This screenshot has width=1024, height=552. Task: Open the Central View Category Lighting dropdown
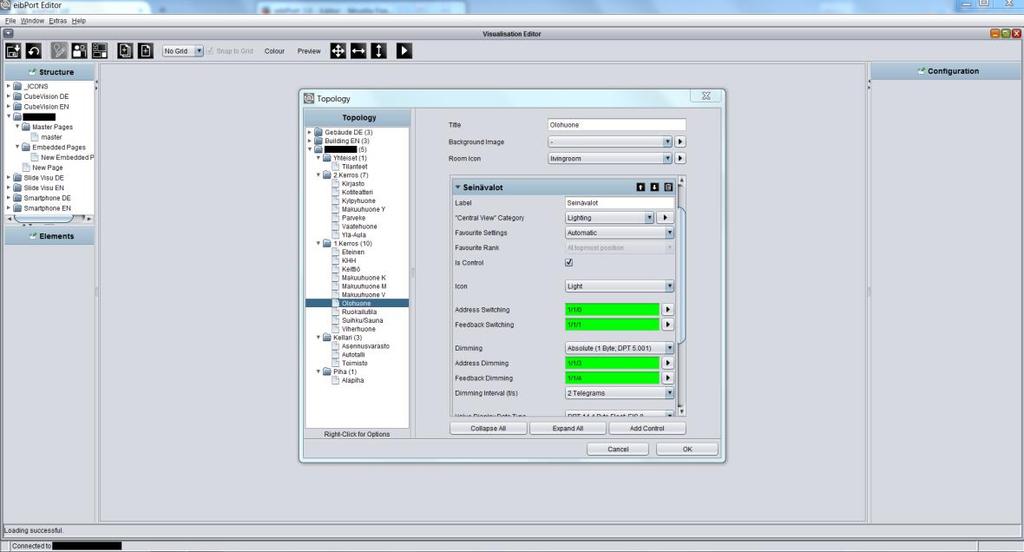tap(609, 218)
